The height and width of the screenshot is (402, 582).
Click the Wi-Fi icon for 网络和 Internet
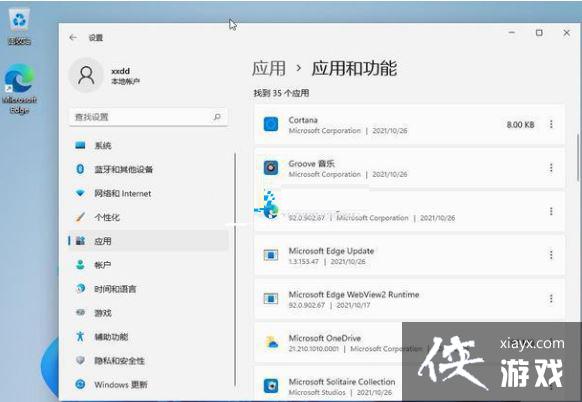point(80,193)
